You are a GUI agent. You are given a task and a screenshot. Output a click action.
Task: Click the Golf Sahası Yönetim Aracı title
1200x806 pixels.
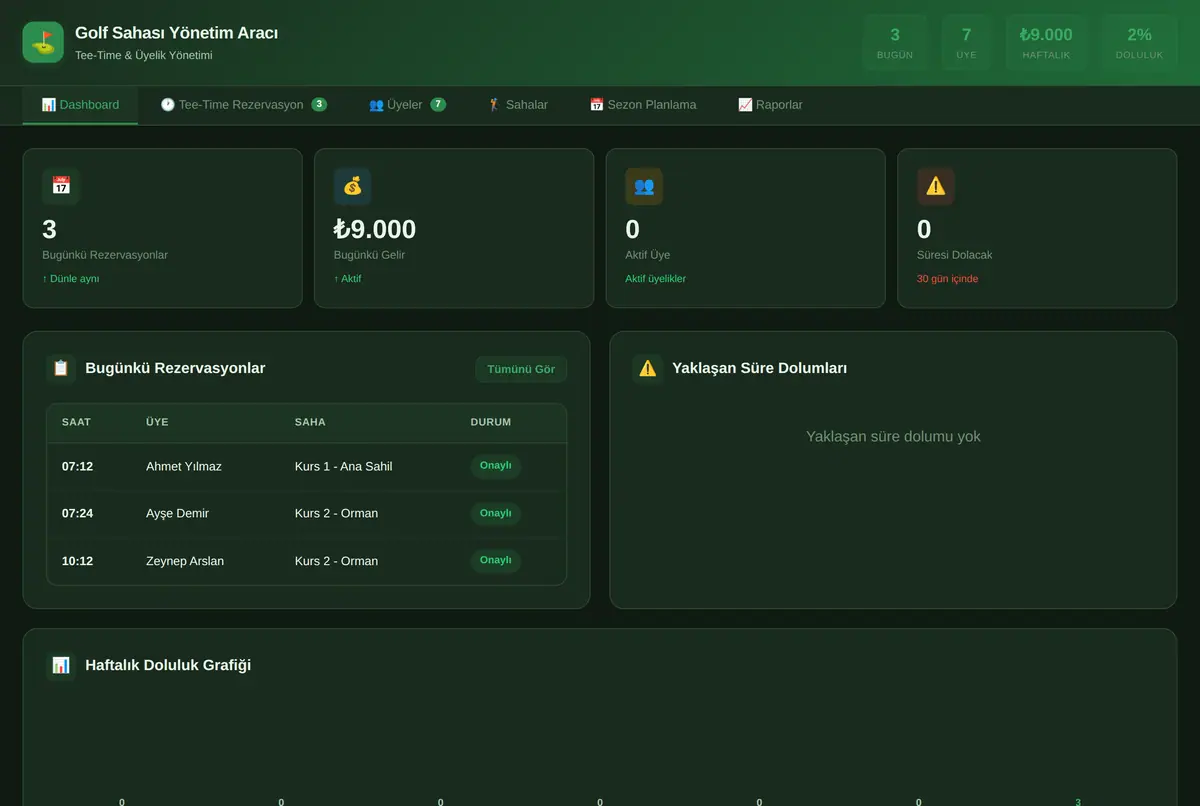tap(176, 33)
